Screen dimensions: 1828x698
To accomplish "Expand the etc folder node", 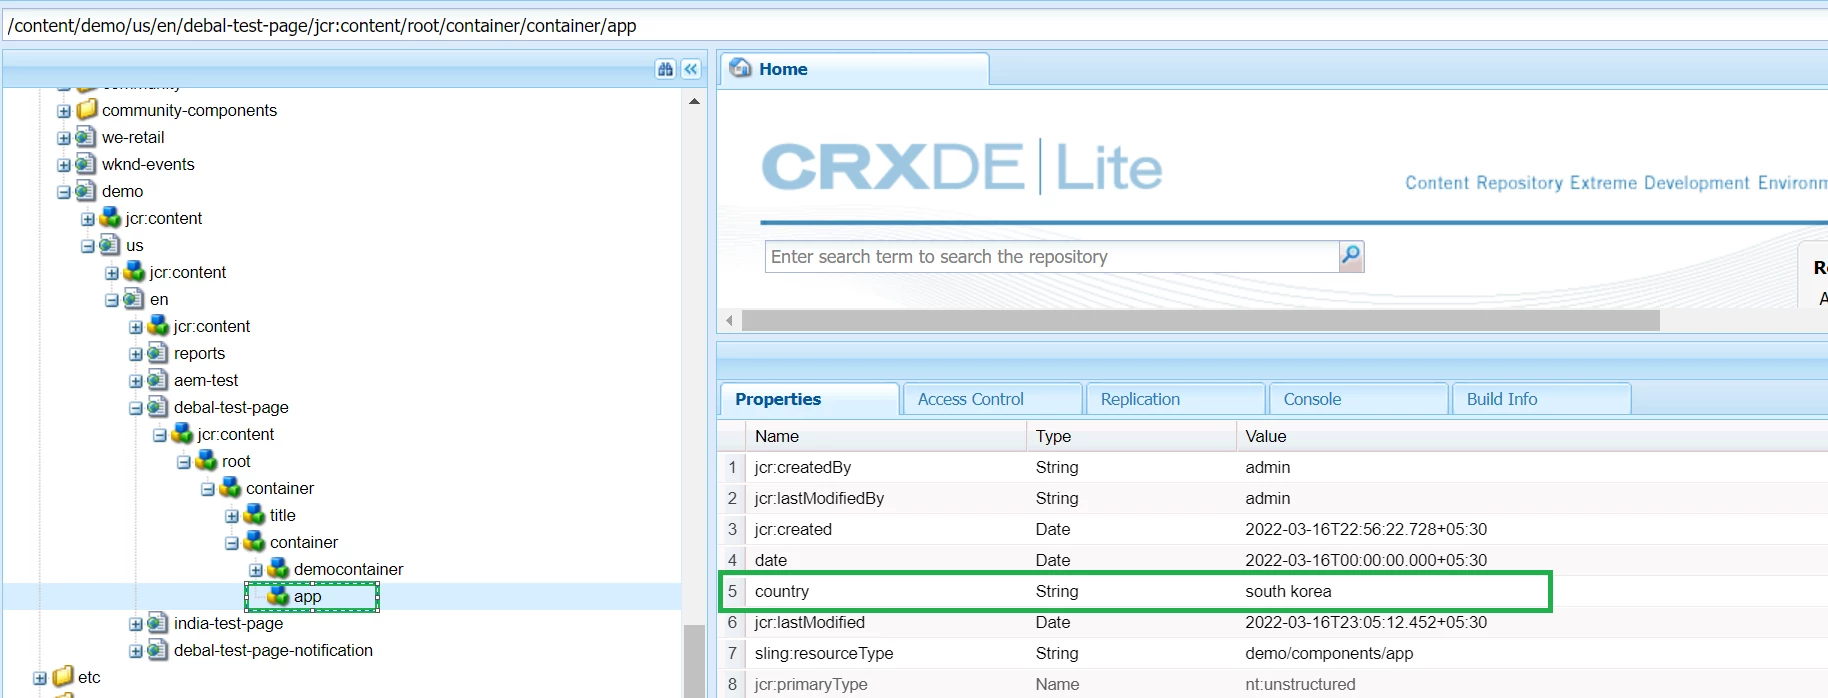I will tap(40, 678).
